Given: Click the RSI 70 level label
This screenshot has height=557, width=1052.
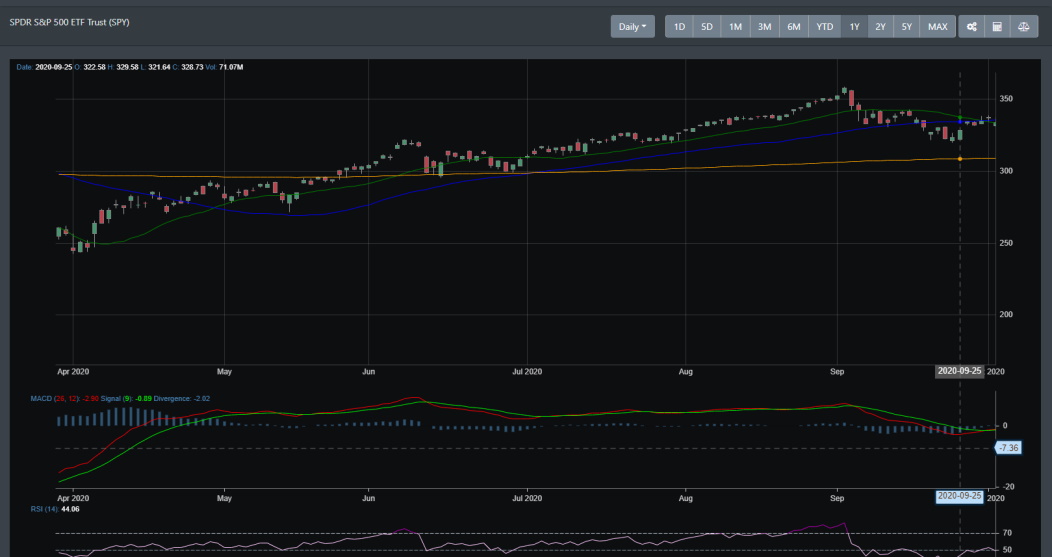Looking at the screenshot, I should (1007, 534).
